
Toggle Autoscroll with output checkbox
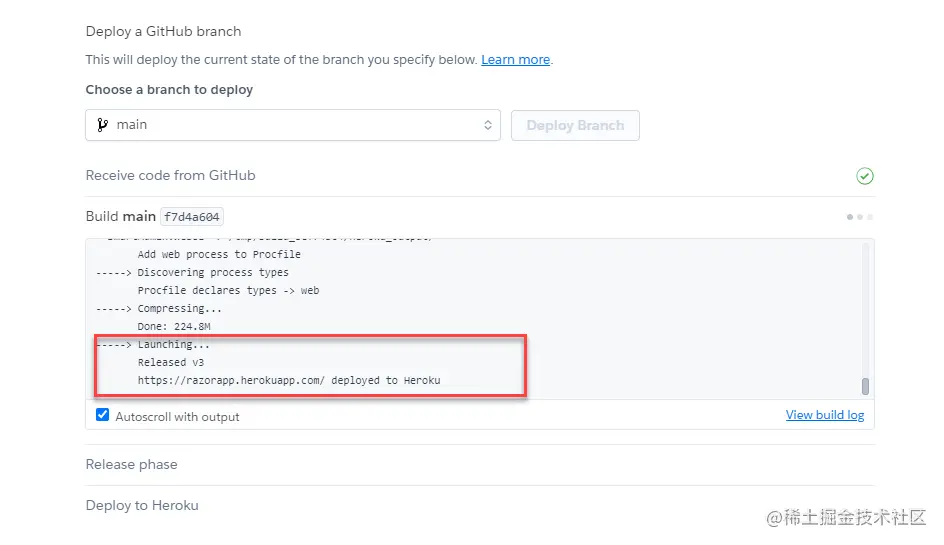click(x=103, y=415)
